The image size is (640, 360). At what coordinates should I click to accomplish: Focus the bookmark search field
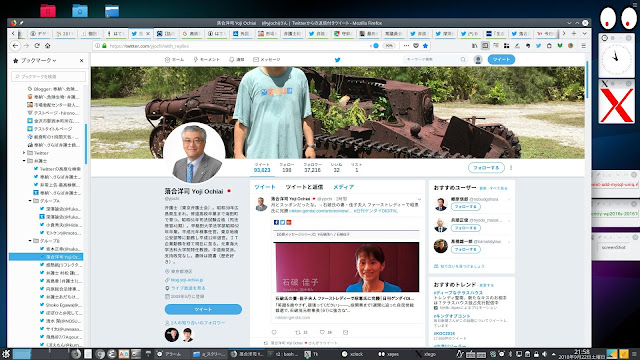click(49, 76)
